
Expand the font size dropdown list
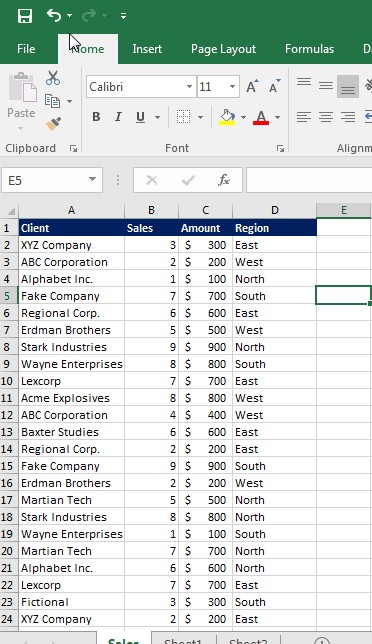coord(232,87)
